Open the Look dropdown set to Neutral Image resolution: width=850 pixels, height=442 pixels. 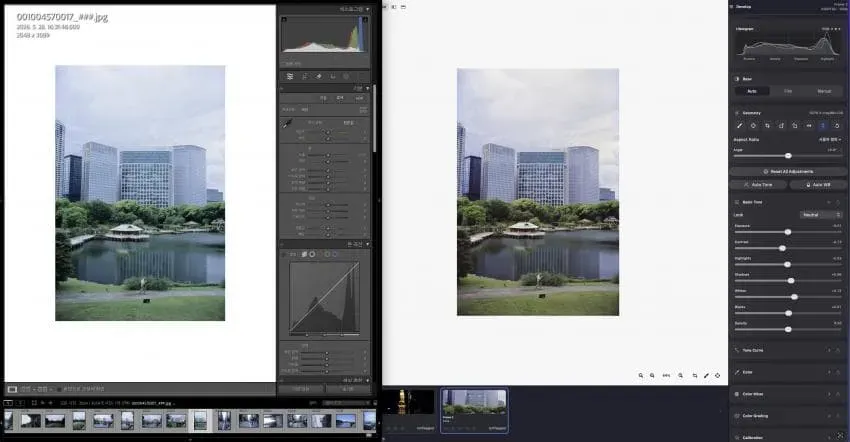[x=821, y=215]
